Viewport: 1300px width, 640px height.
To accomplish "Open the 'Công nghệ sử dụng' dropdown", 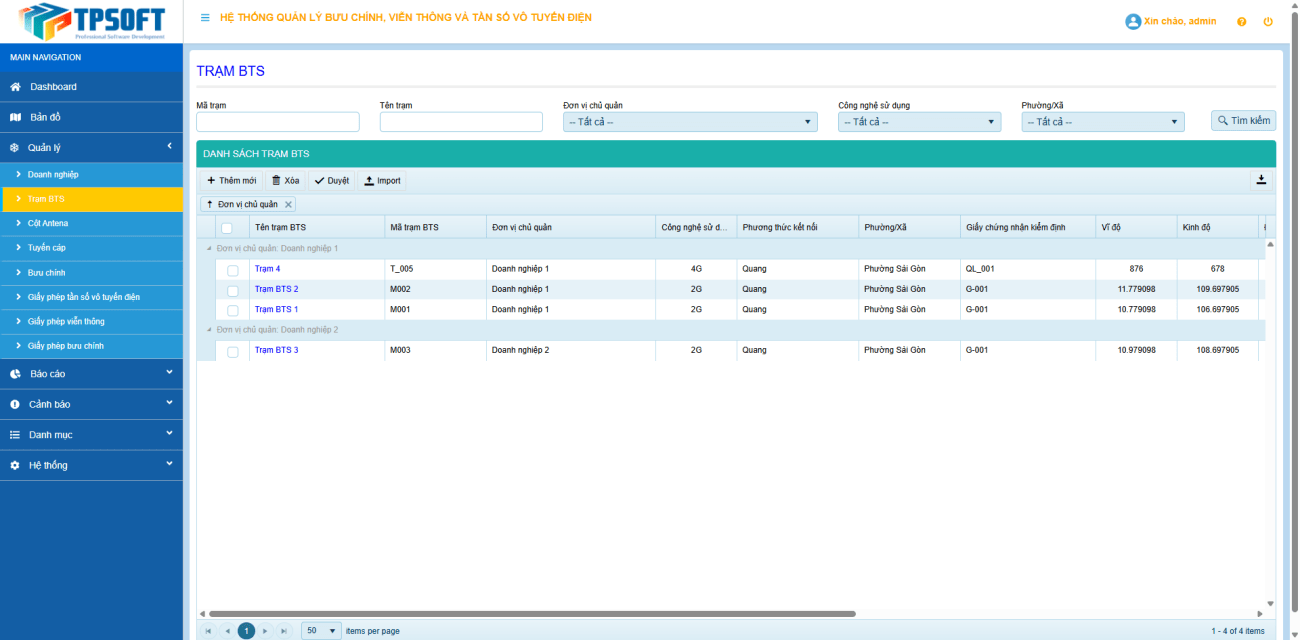I will pyautogui.click(x=919, y=122).
